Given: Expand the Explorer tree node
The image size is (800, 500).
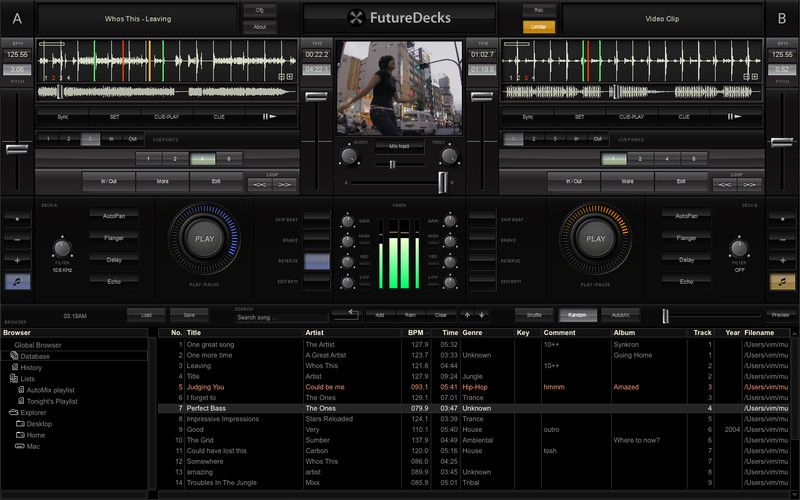Looking at the screenshot, I should click(x=28, y=412).
